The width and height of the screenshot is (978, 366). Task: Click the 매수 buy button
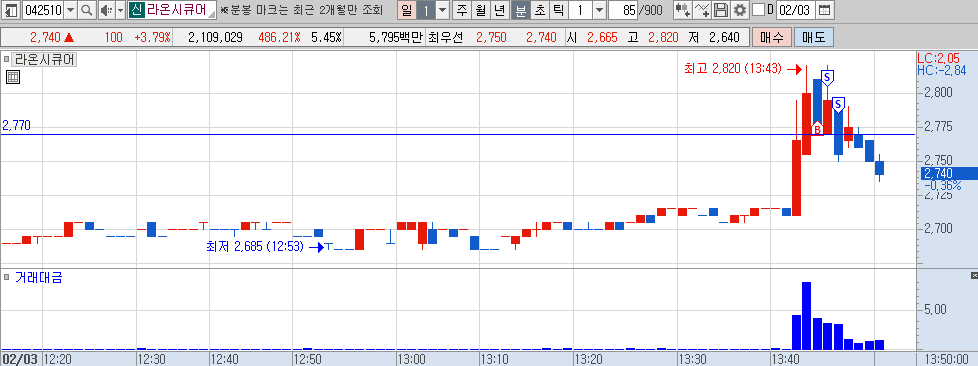[x=772, y=37]
